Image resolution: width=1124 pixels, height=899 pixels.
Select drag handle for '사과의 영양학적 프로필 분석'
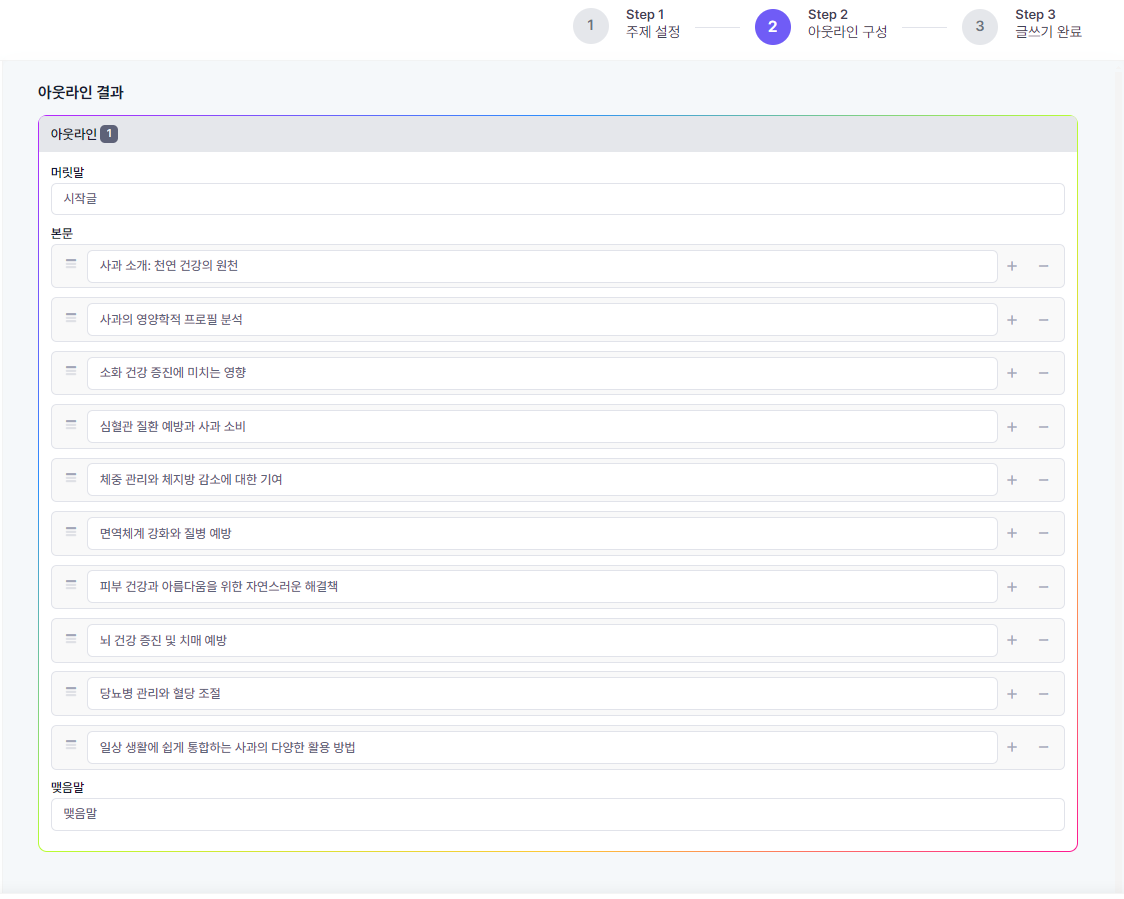pos(71,318)
